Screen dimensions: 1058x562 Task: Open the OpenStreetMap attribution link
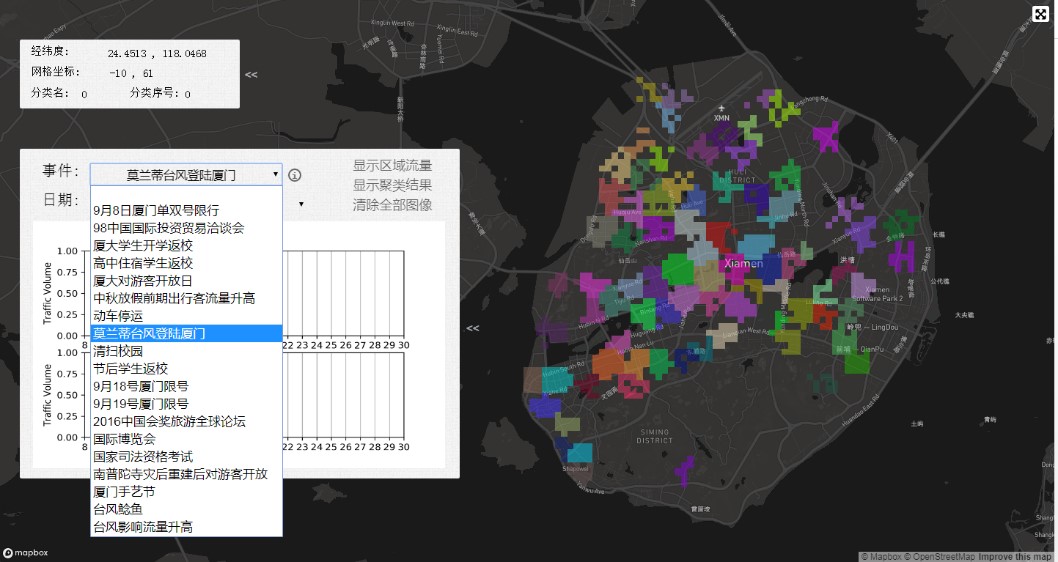pos(939,556)
